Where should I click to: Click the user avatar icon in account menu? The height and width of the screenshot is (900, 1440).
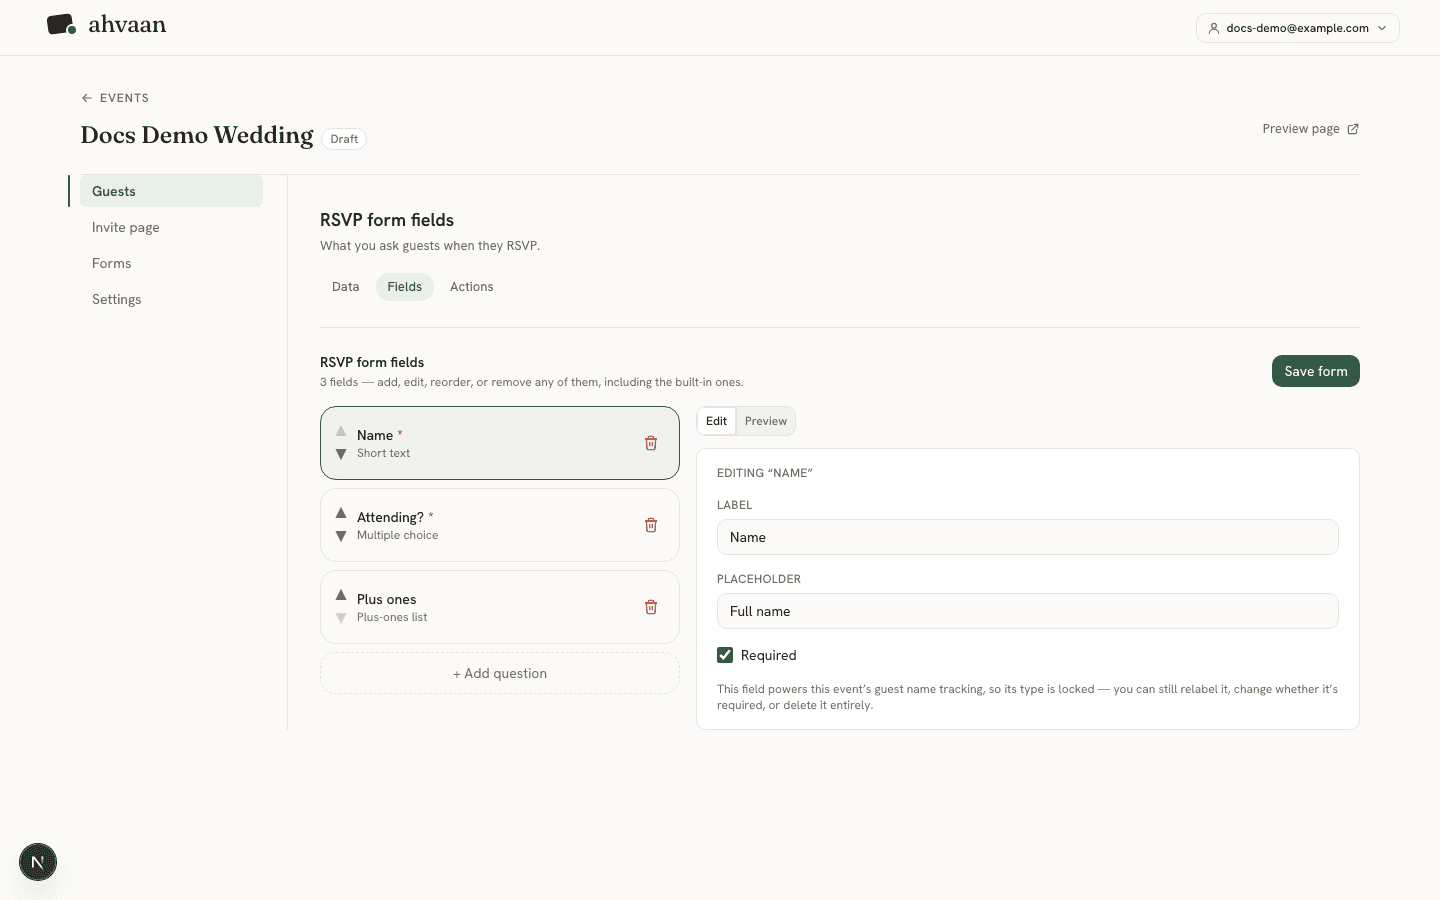tap(1214, 28)
